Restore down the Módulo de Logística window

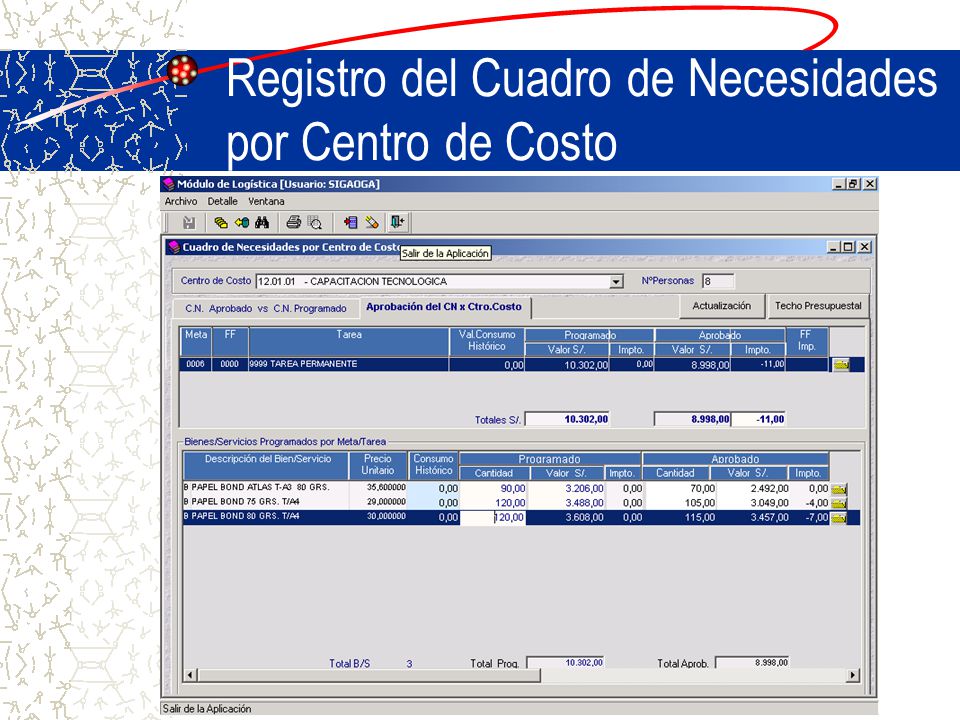pyautogui.click(x=853, y=184)
